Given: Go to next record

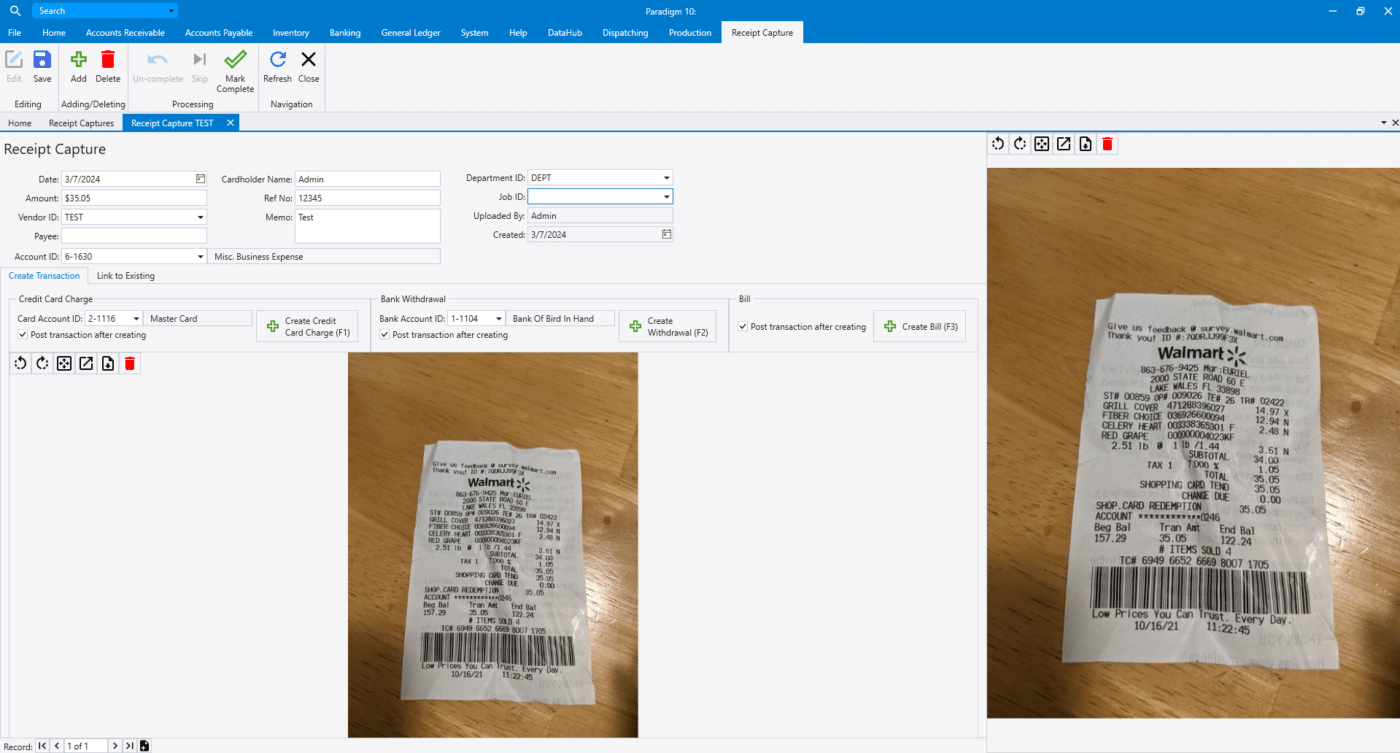Looking at the screenshot, I should tap(115, 746).
